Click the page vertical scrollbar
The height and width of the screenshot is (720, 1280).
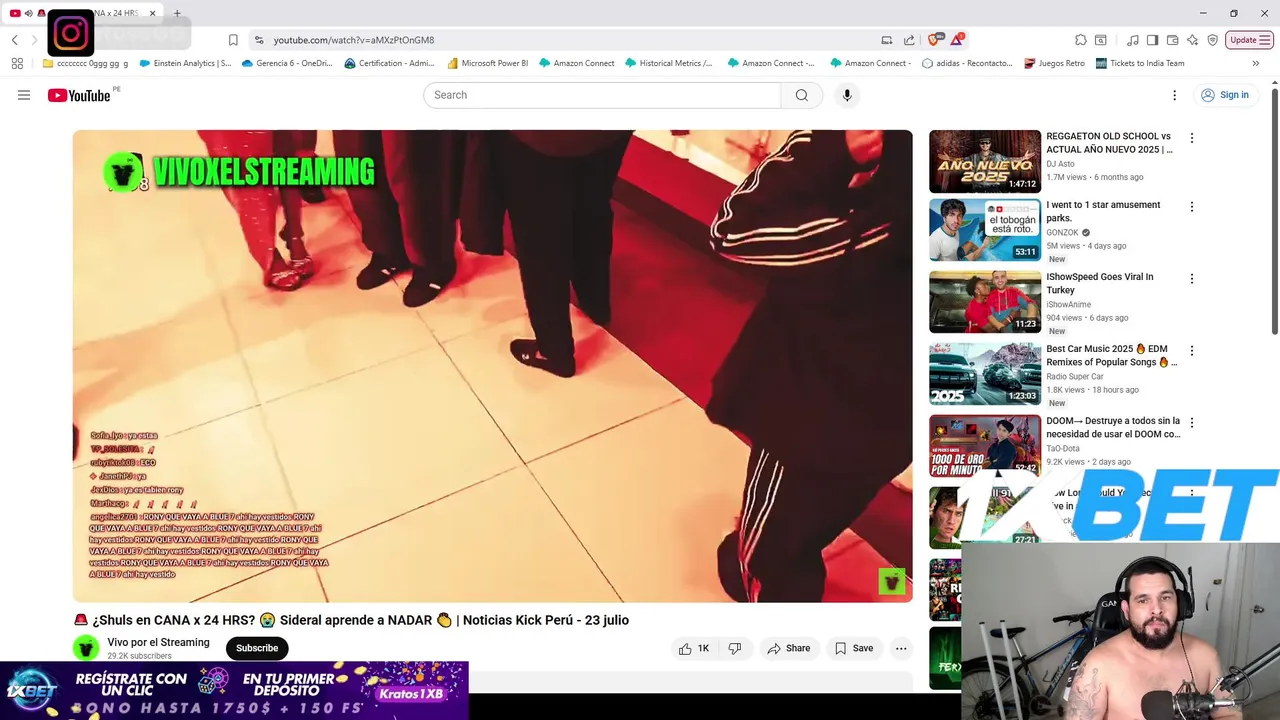(1275, 212)
